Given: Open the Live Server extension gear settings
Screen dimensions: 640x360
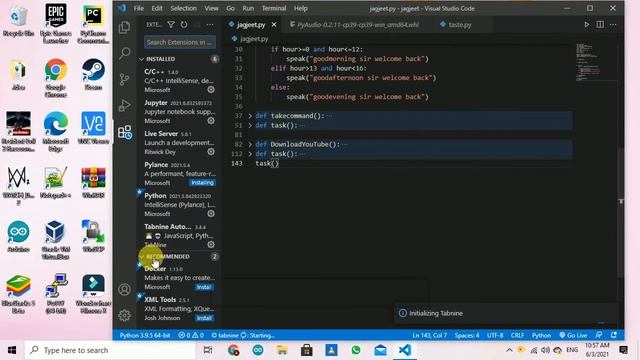Looking at the screenshot, I should click(x=211, y=152).
